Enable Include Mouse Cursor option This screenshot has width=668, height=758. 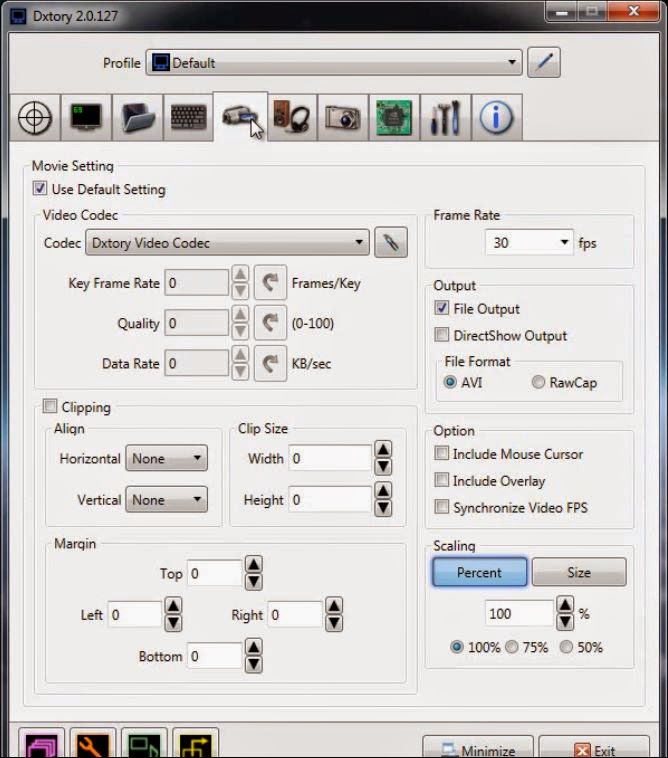[441, 453]
